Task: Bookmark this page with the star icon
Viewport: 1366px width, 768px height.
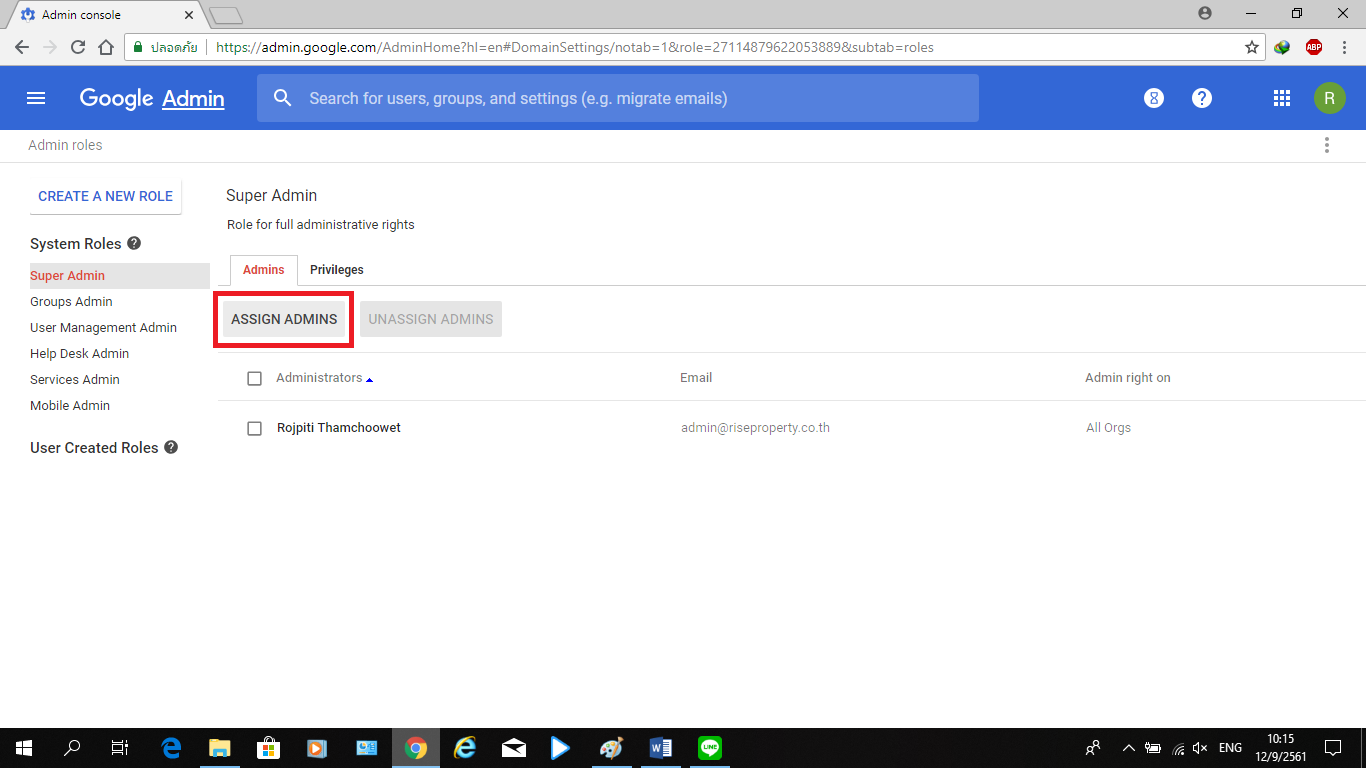Action: 1251,47
